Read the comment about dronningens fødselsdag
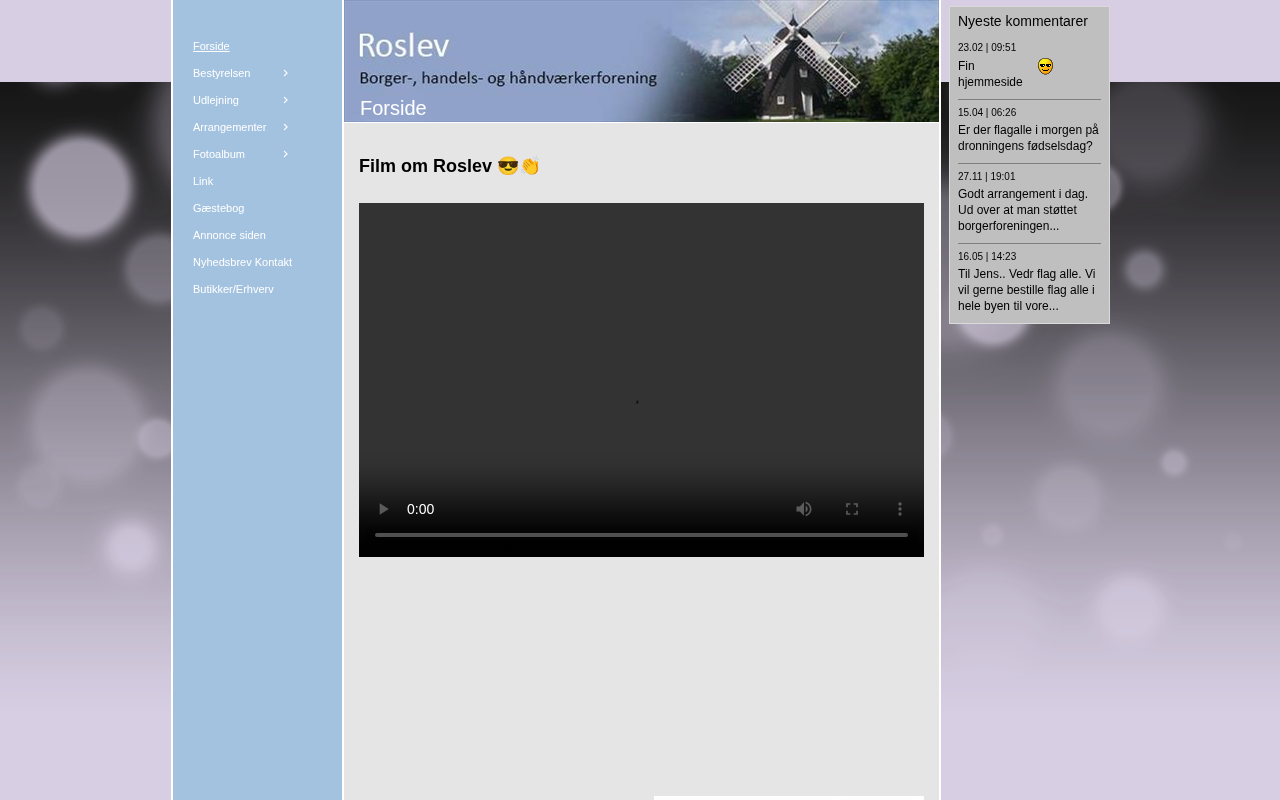The width and height of the screenshot is (1280, 800). (1028, 138)
